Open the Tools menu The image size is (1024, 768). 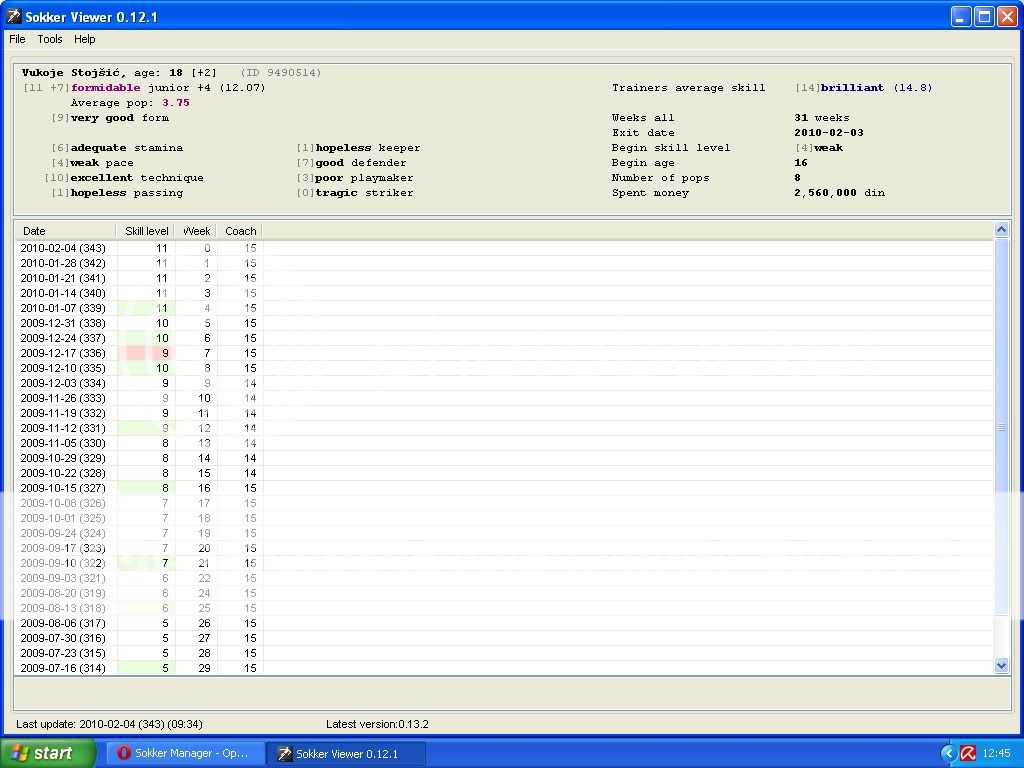(50, 39)
